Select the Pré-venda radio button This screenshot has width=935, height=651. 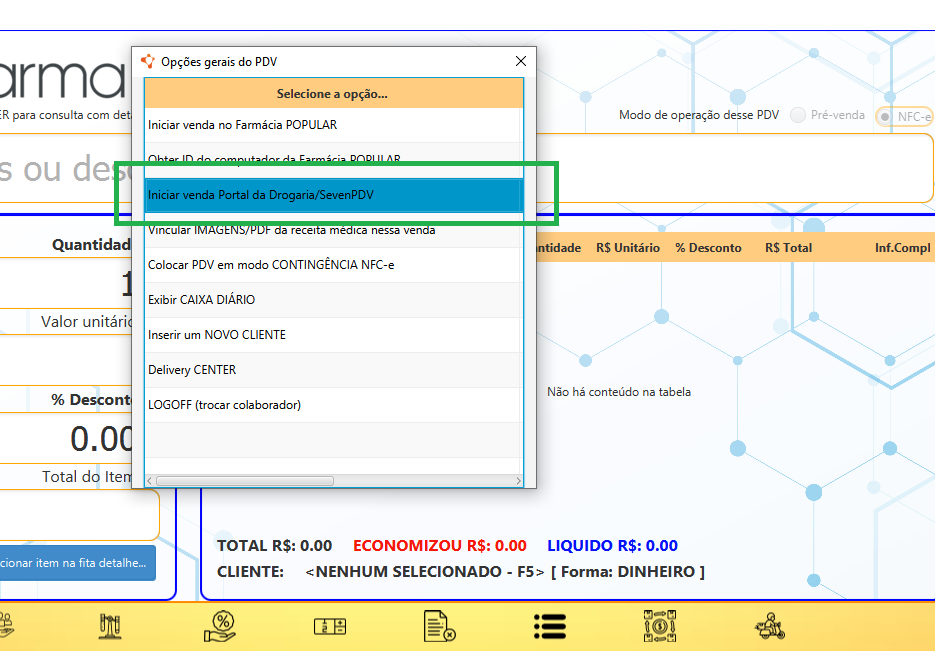tap(798, 115)
